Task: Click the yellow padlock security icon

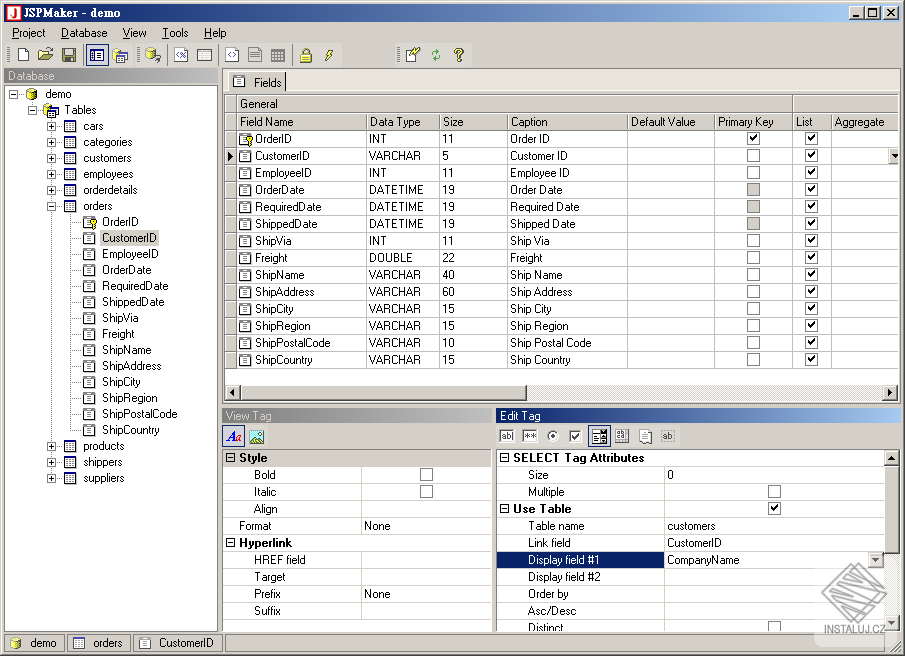Action: click(x=306, y=55)
